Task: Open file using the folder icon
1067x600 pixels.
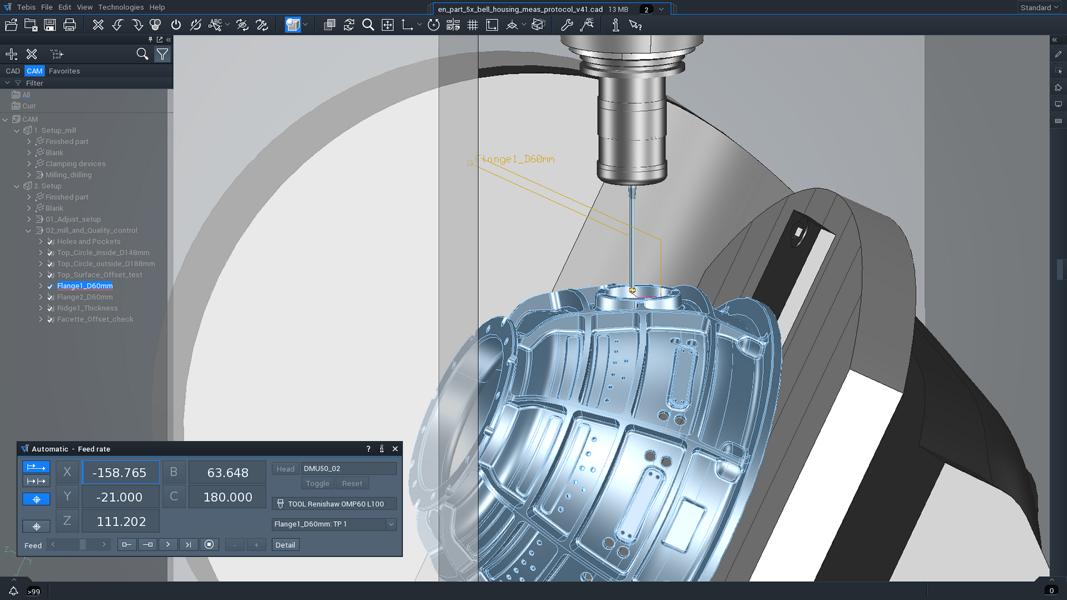Action: (11, 25)
